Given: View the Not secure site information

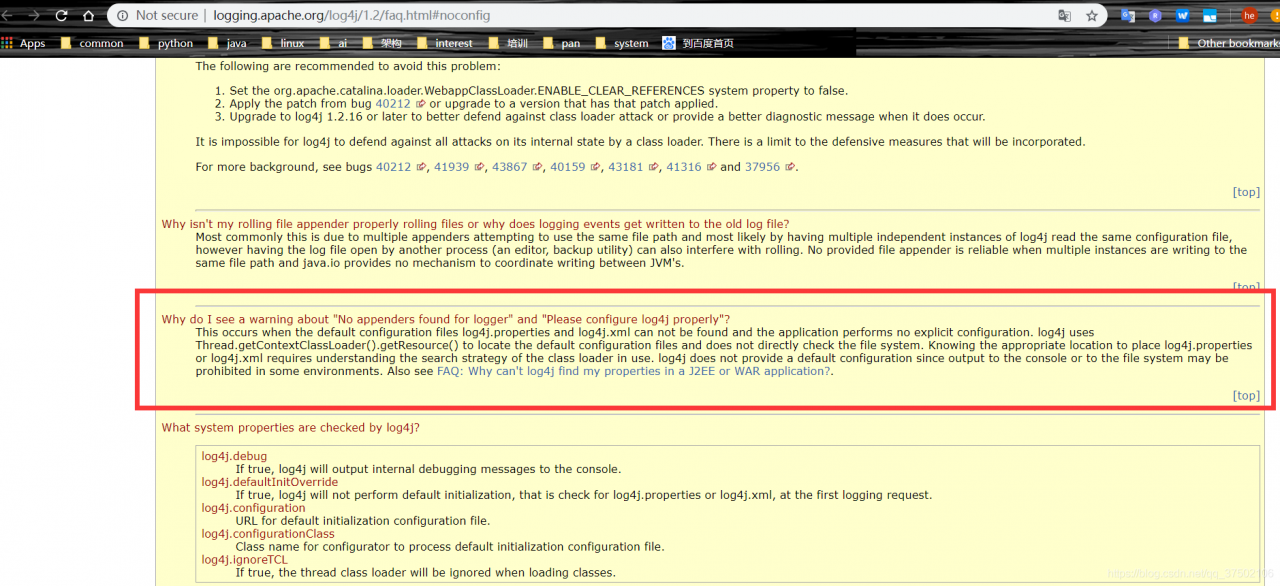Looking at the screenshot, I should [158, 16].
